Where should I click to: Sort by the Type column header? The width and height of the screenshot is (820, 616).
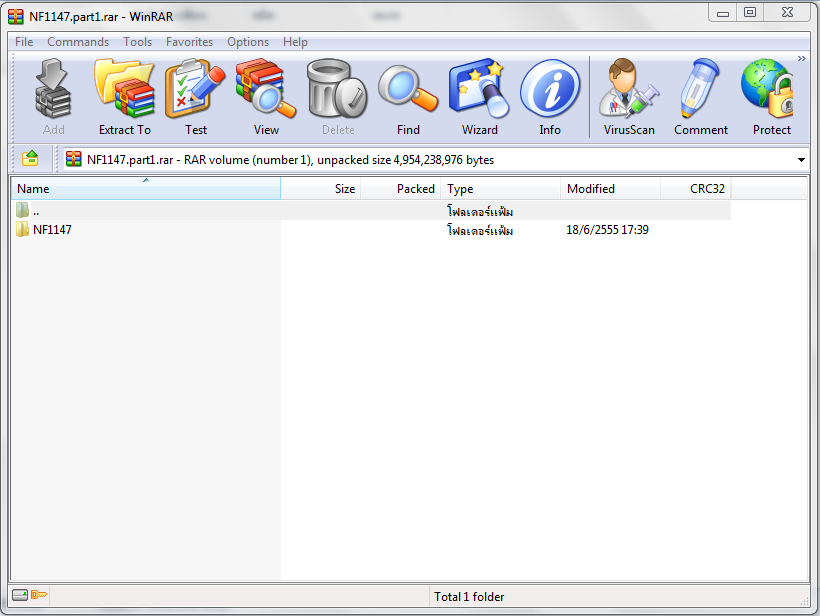(500, 189)
